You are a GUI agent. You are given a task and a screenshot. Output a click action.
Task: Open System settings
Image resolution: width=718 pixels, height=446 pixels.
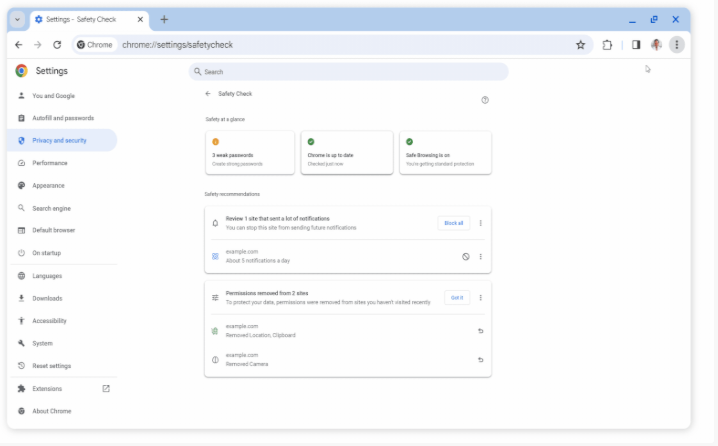click(x=62, y=343)
